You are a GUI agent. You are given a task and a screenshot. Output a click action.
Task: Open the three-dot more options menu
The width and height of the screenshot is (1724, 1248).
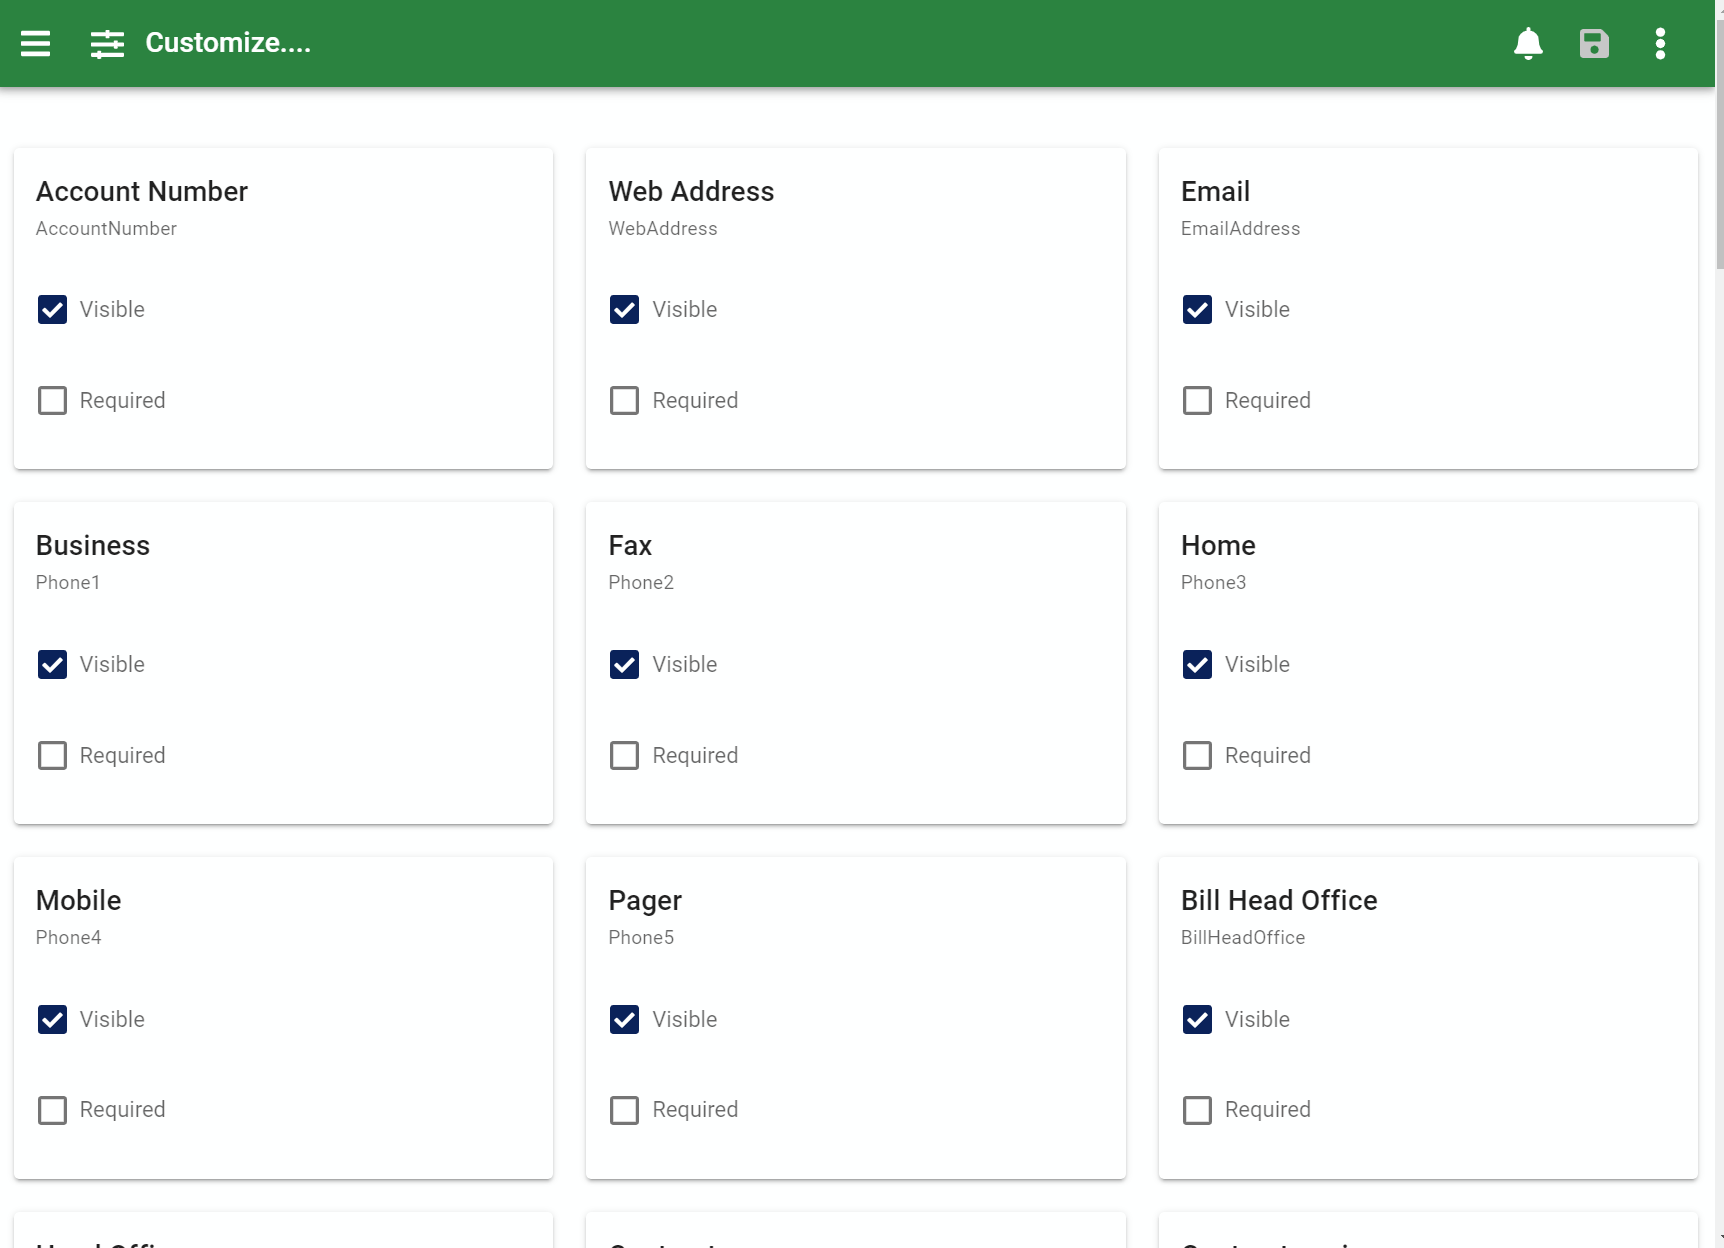click(x=1660, y=43)
